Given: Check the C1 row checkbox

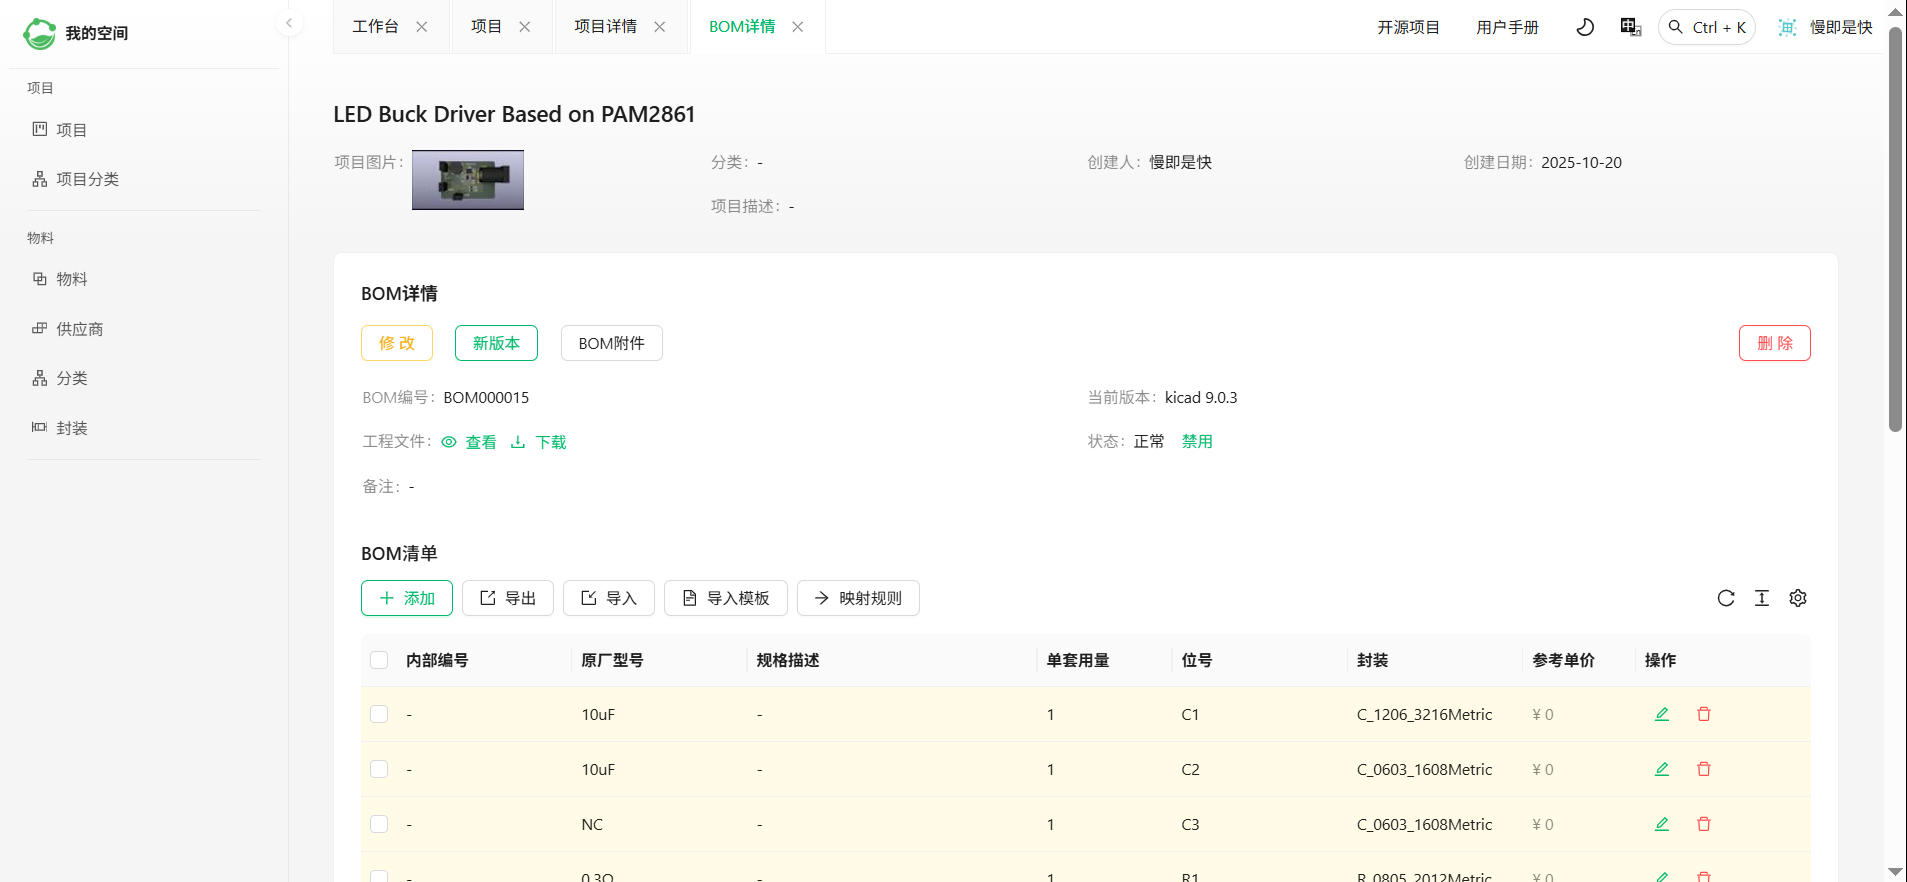Looking at the screenshot, I should (x=379, y=714).
